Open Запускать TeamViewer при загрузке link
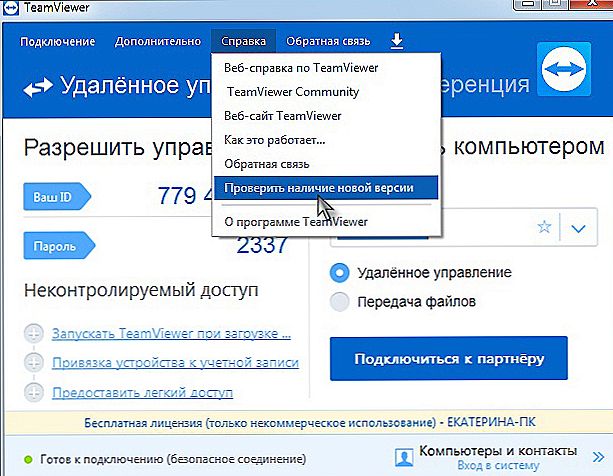The height and width of the screenshot is (476, 613). [x=171, y=334]
